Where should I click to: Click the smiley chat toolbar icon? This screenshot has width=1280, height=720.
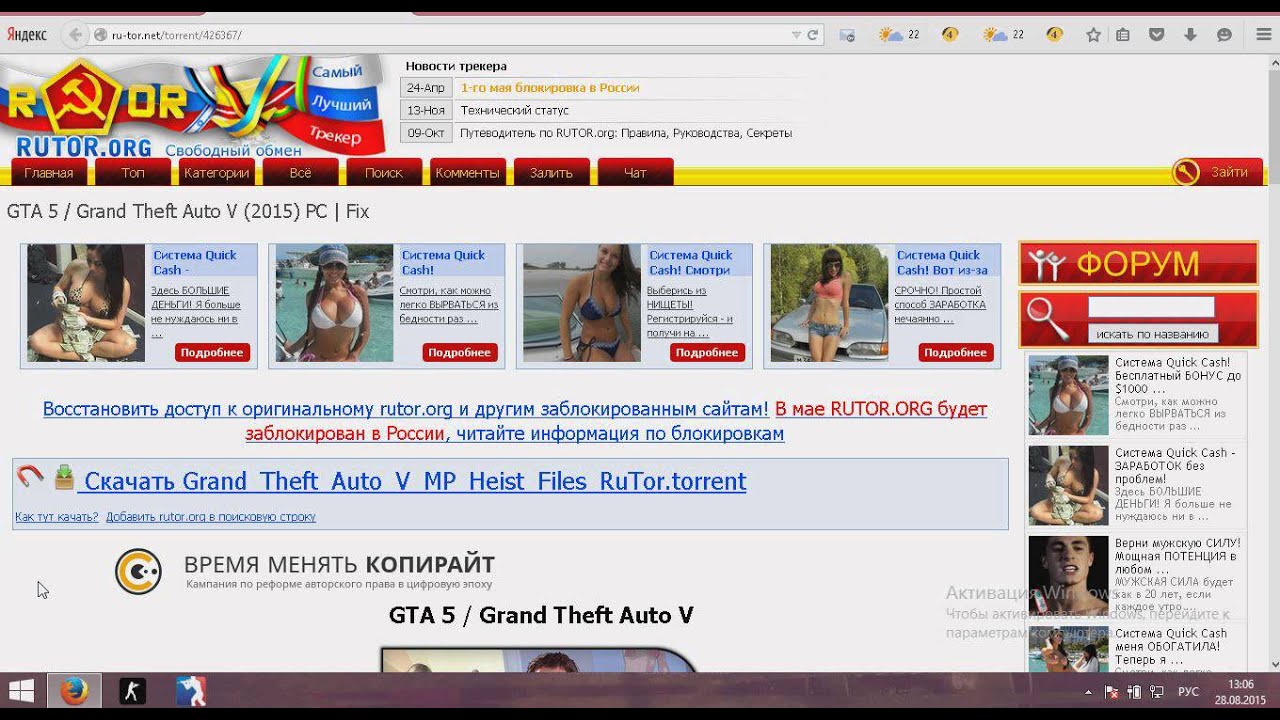[1224, 35]
